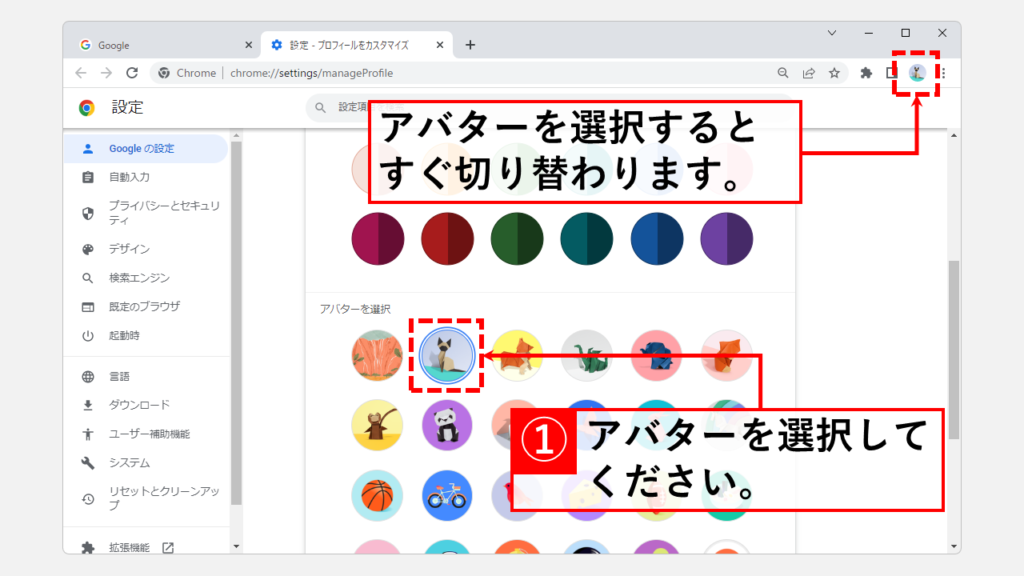Click the side panel icon in toolbar
Image resolution: width=1024 pixels, height=576 pixels.
click(x=891, y=73)
